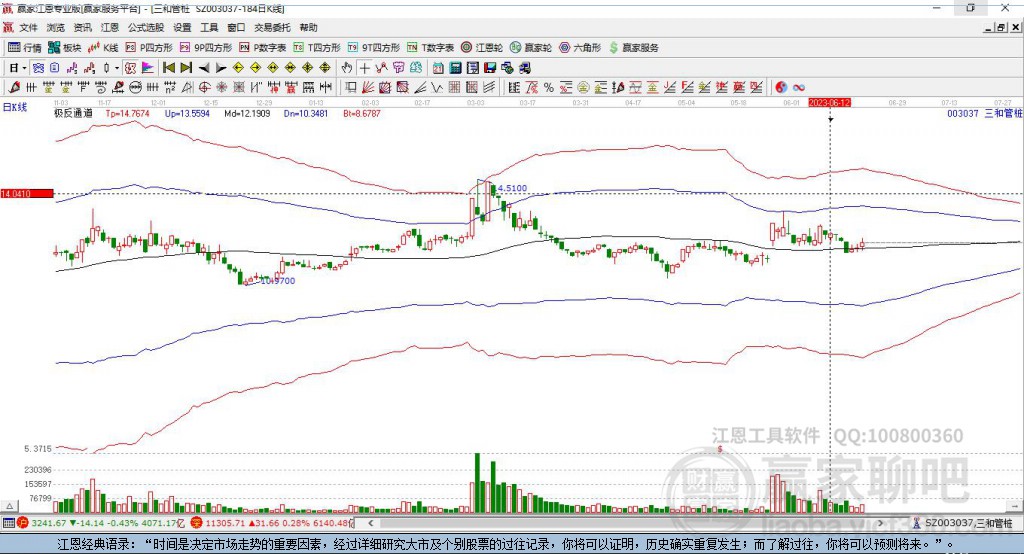Open the 9P四方形 tool
Screen dimensions: 1024x554
click(x=206, y=48)
